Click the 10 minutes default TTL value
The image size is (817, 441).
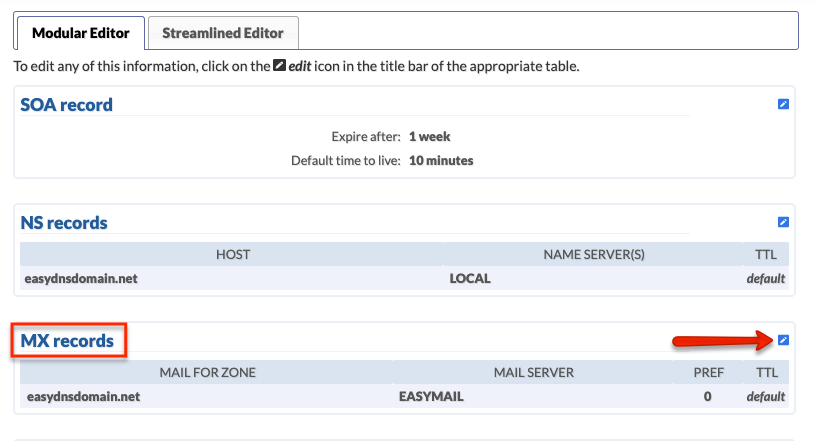[441, 161]
